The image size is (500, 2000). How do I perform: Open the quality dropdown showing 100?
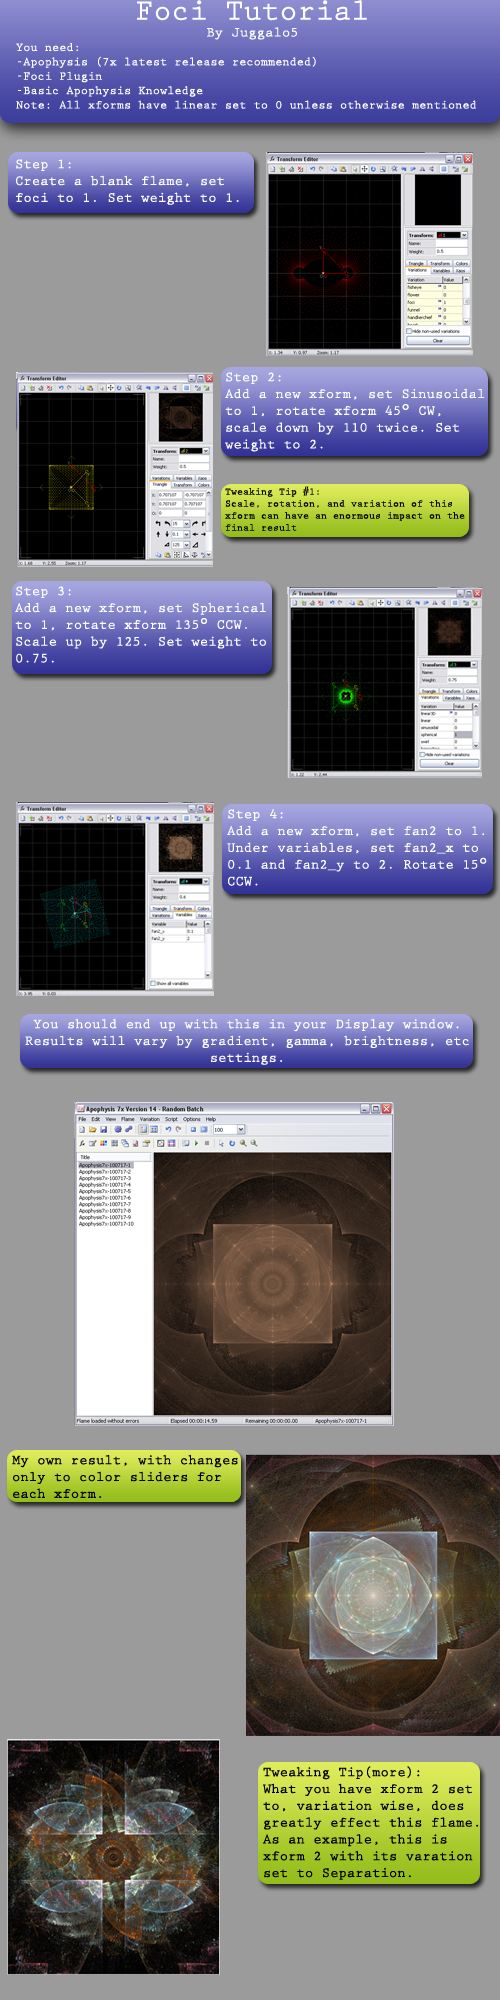[x=241, y=1129]
